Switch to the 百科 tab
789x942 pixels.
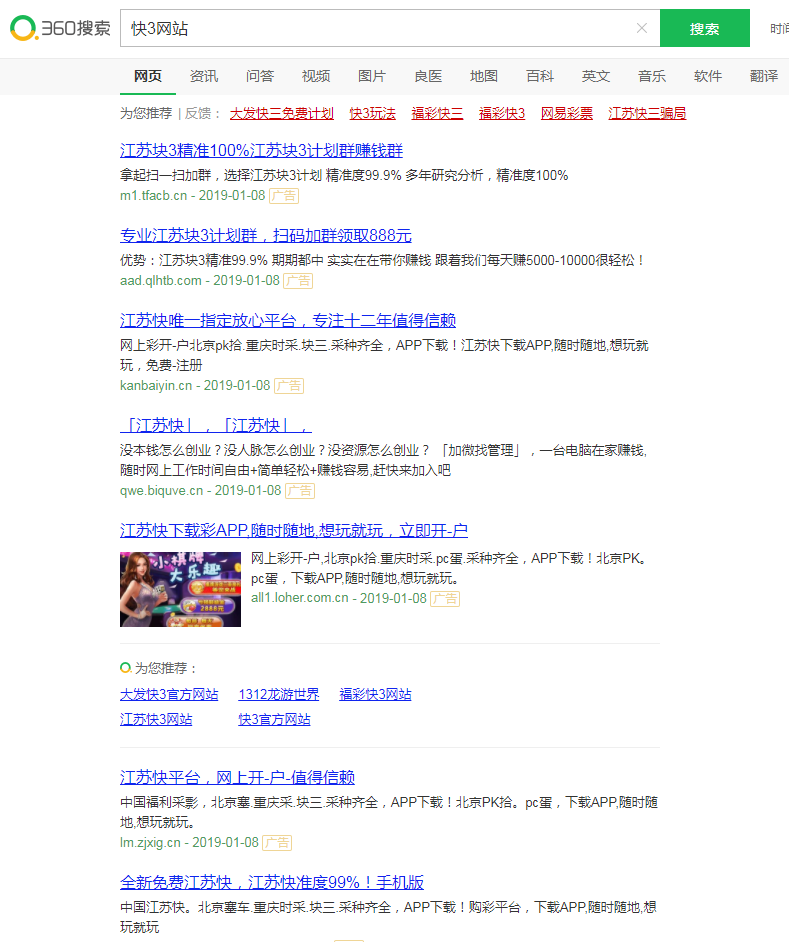tap(540, 76)
